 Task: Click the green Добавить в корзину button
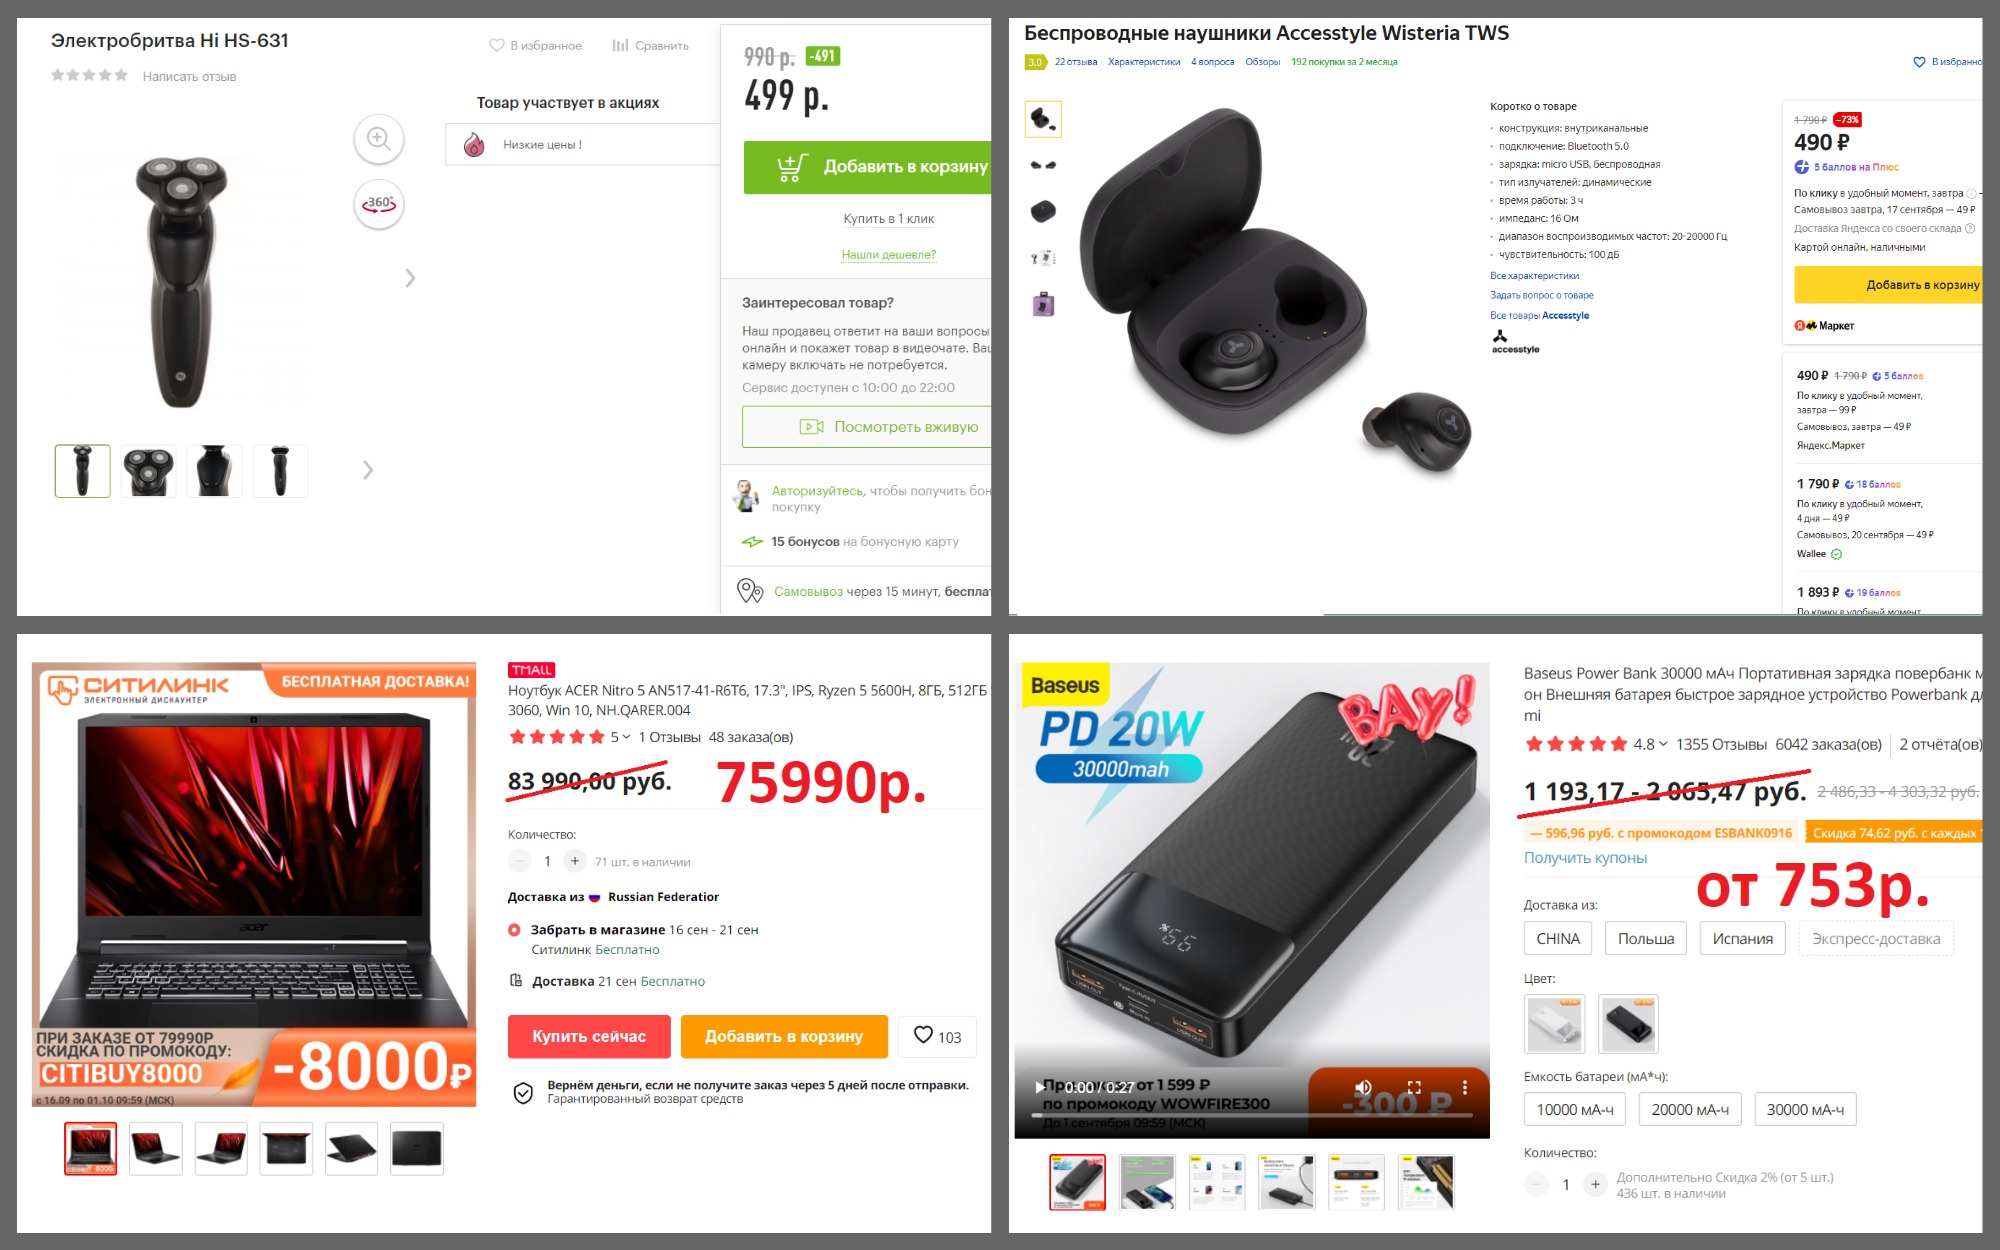click(x=867, y=167)
